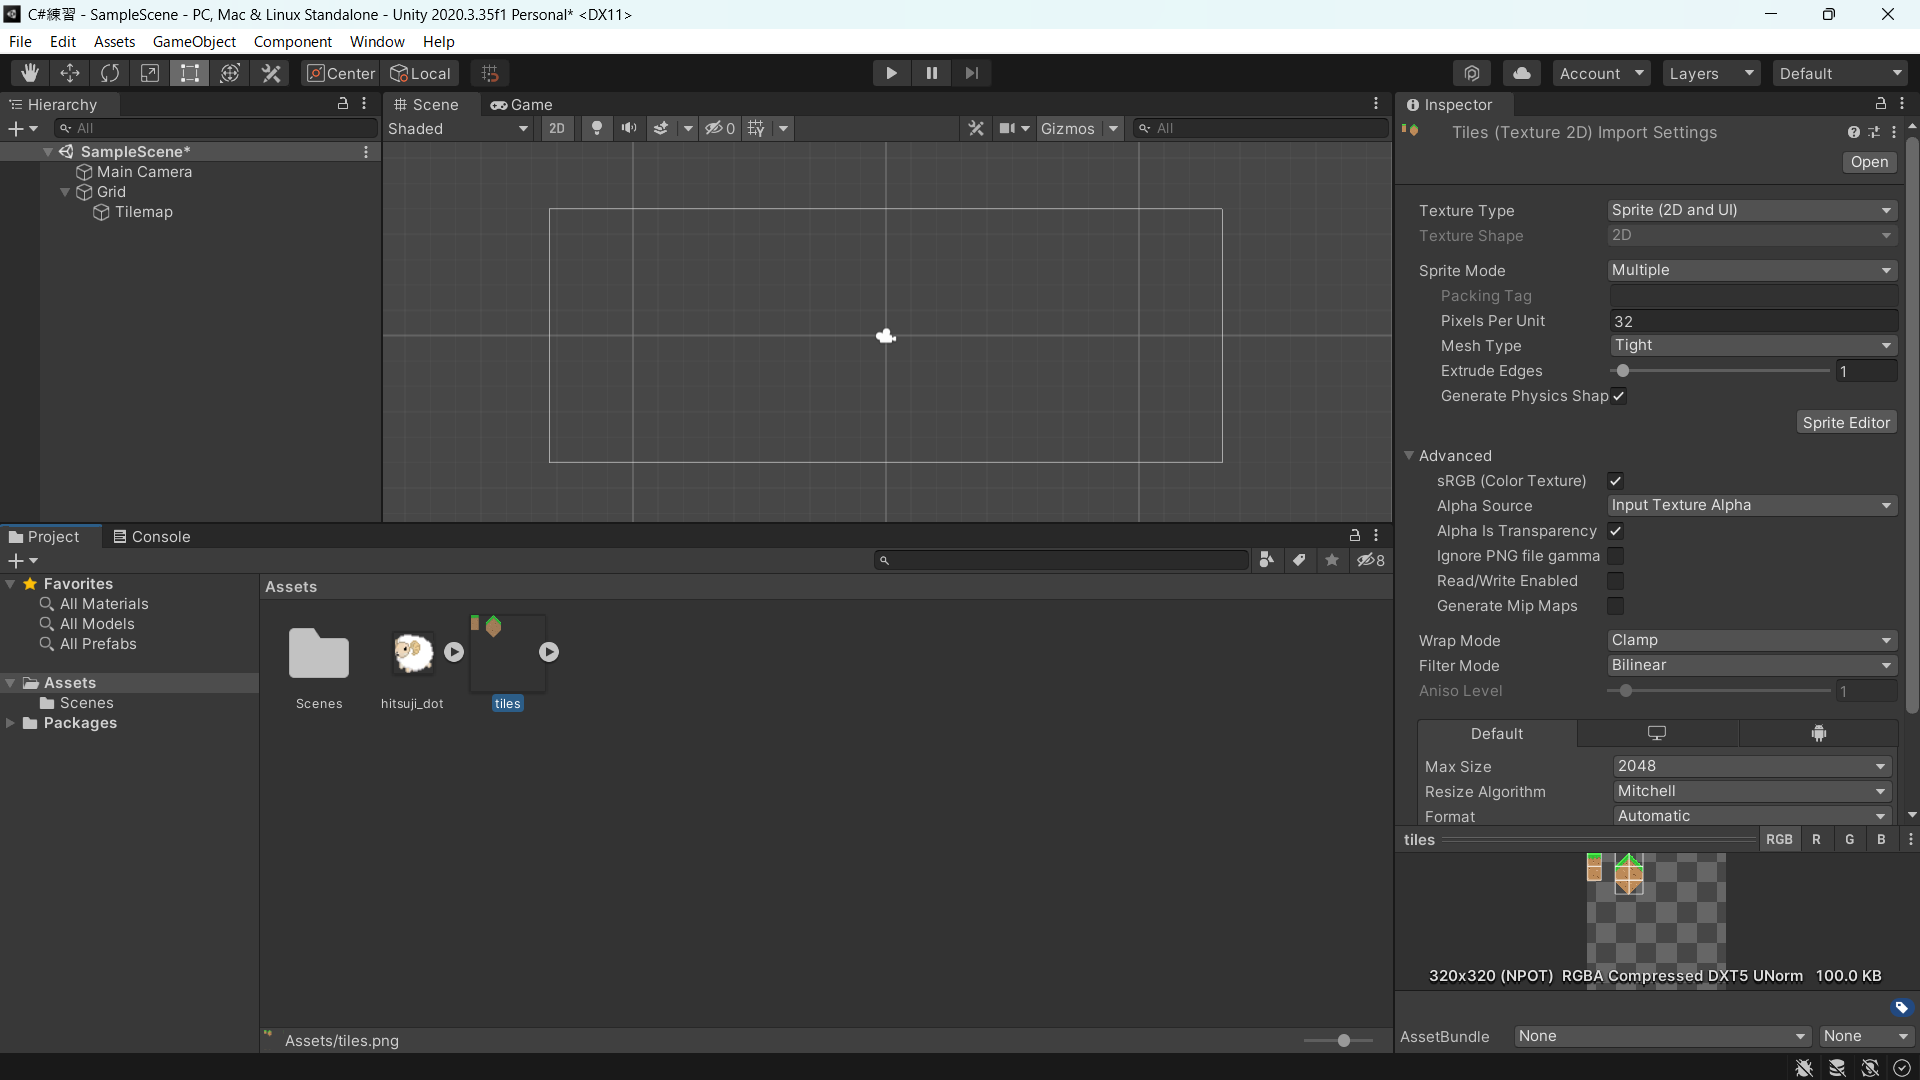Screen dimensions: 1920x1080
Task: Select the Hand tool in toolbar
Action: 30,73
